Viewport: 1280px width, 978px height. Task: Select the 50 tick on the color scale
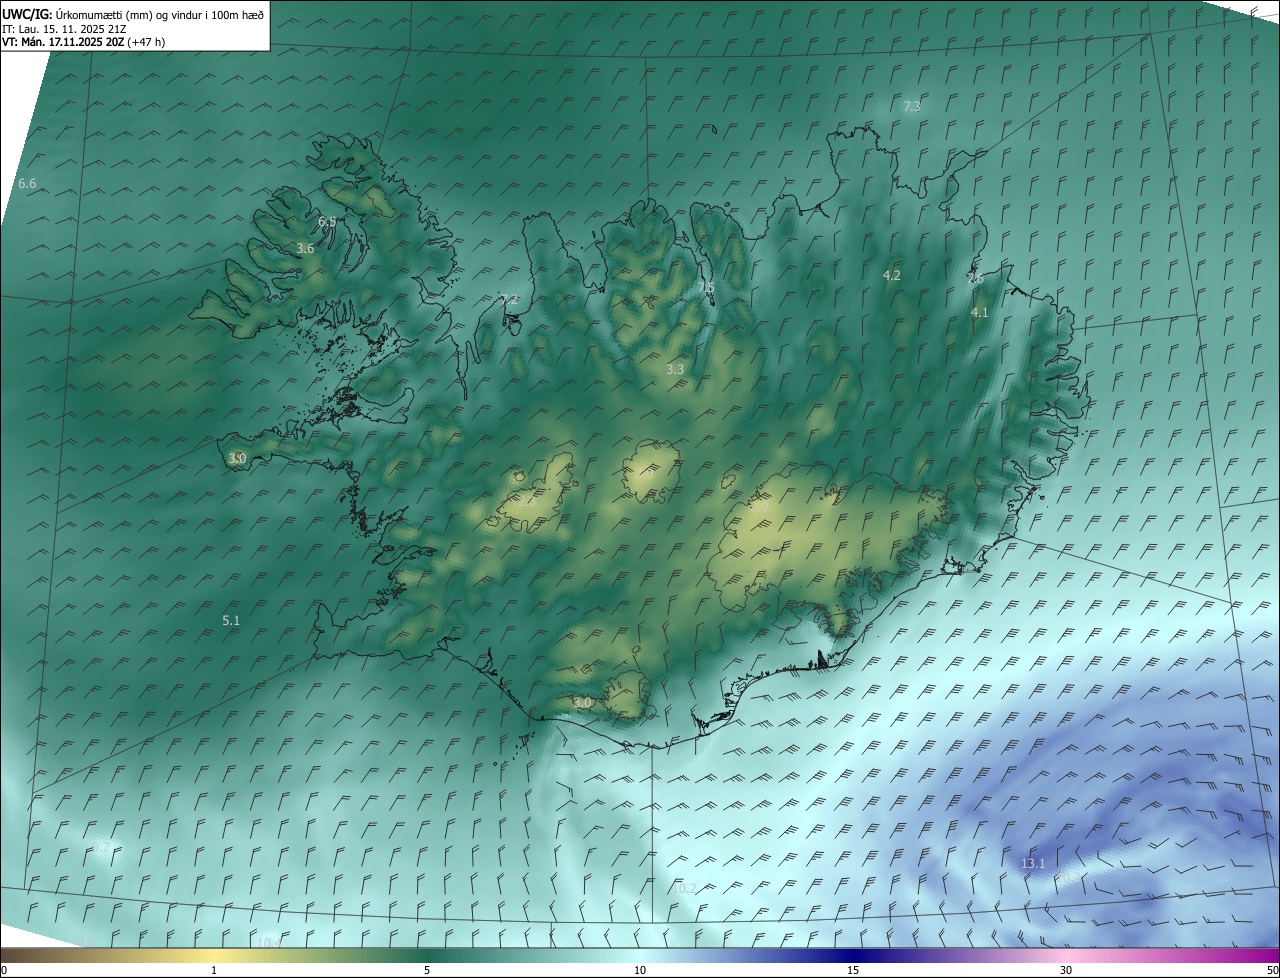coord(1272,970)
